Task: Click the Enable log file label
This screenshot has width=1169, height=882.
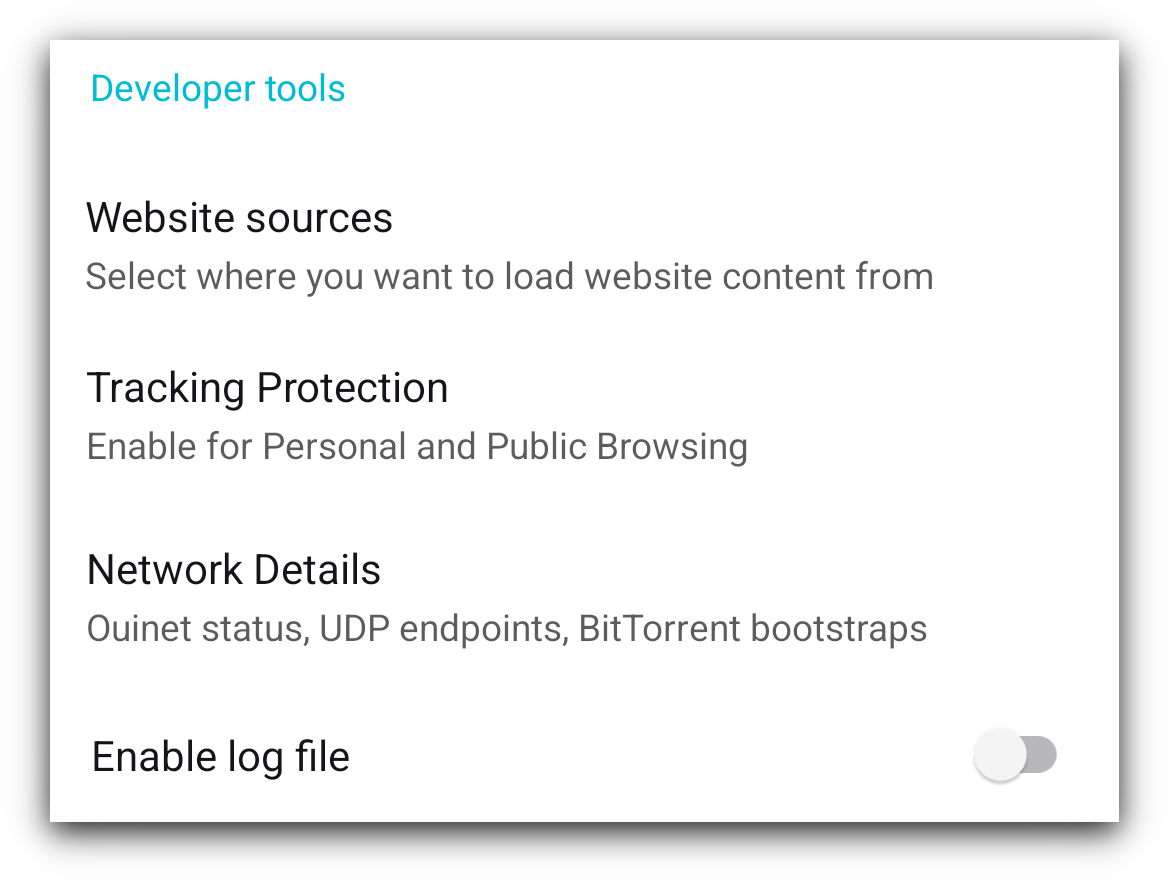Action: [x=220, y=757]
